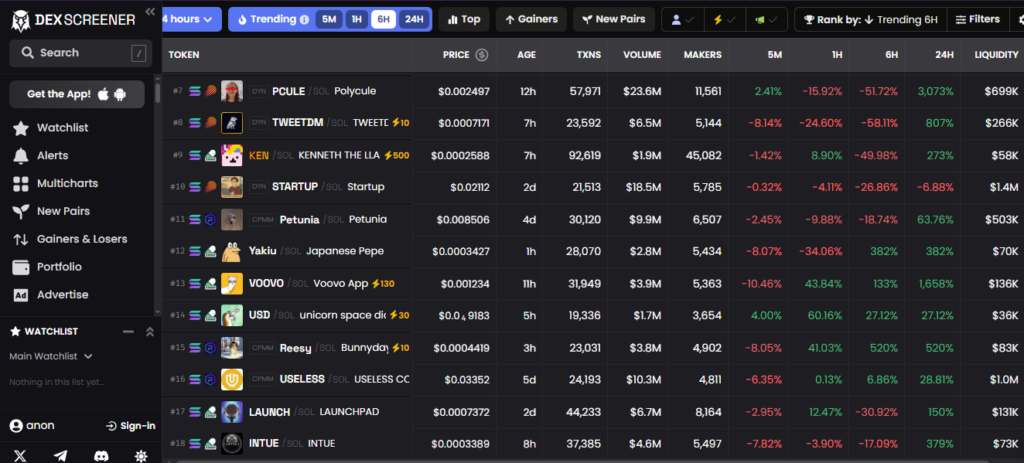Toggle the green megaphone ads filter
The image size is (1024, 463).
[764, 19]
